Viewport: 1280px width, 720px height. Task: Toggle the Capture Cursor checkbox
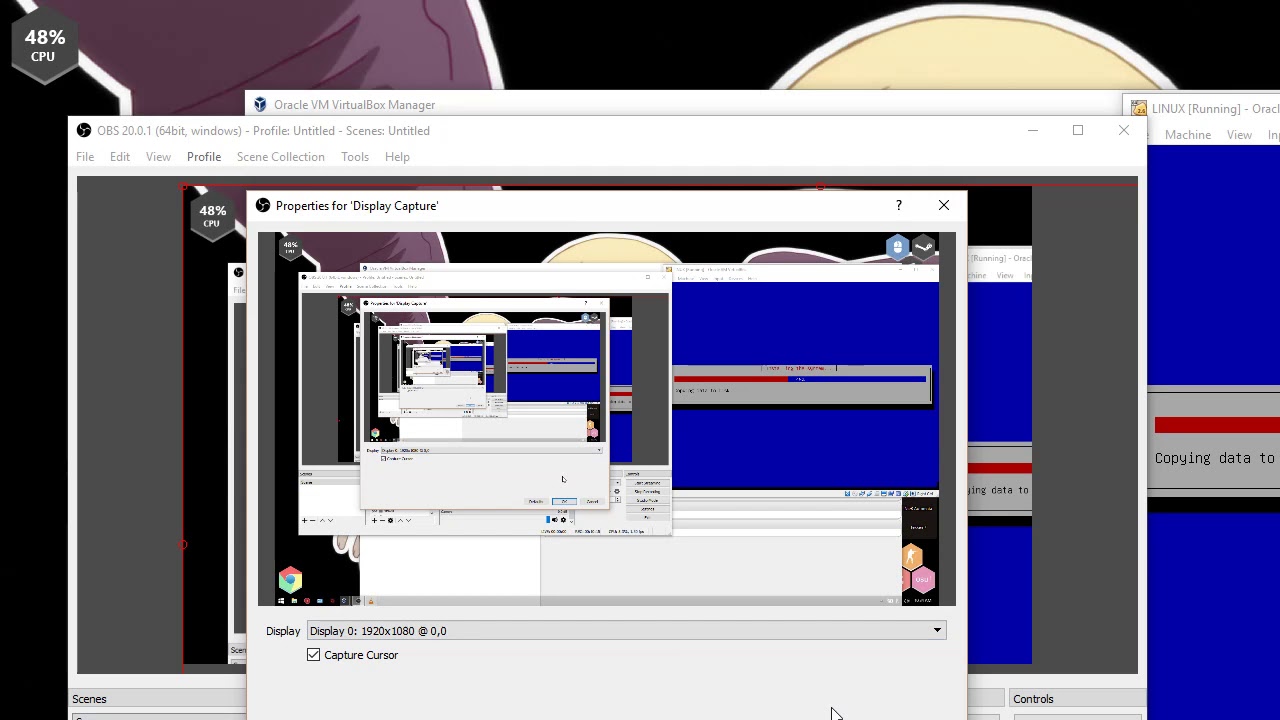(314, 655)
